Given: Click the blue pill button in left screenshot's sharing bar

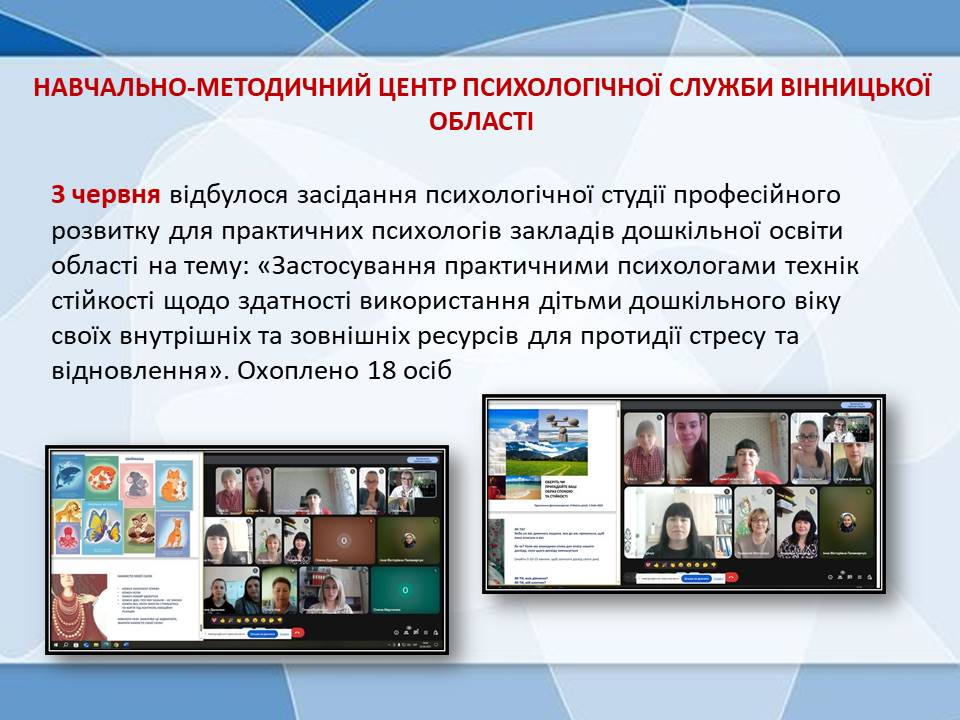Looking at the screenshot, I should click(x=263, y=634).
